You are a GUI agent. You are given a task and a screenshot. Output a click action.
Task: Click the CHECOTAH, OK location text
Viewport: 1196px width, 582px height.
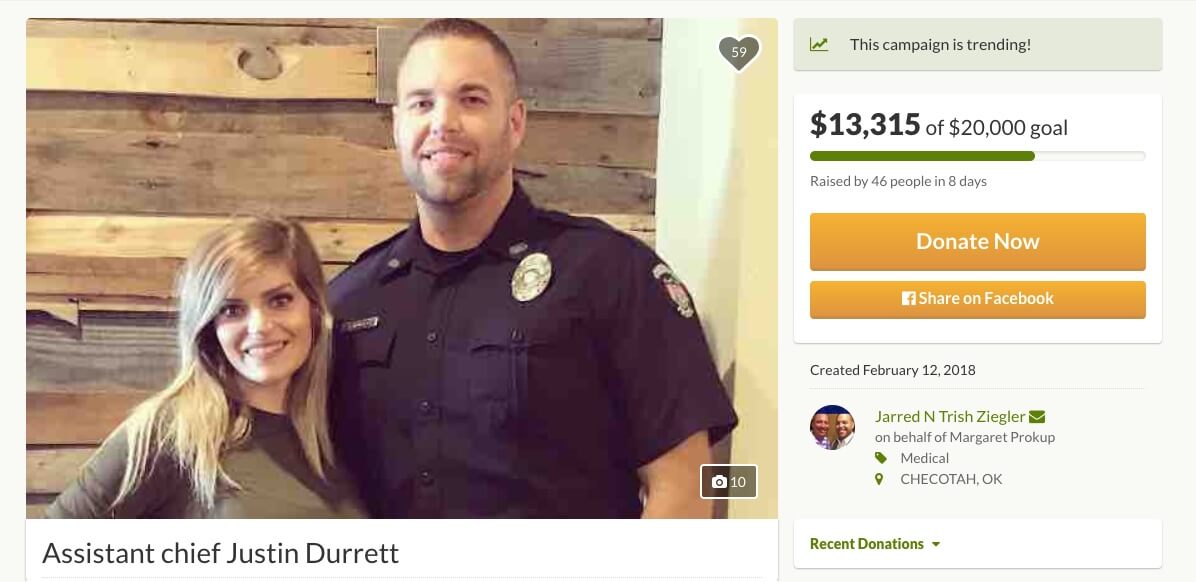(x=951, y=479)
